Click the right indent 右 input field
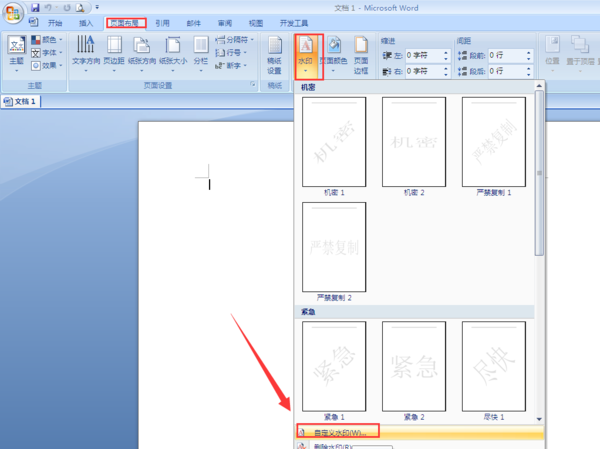Viewport: 600px width, 449px height. tap(424, 71)
